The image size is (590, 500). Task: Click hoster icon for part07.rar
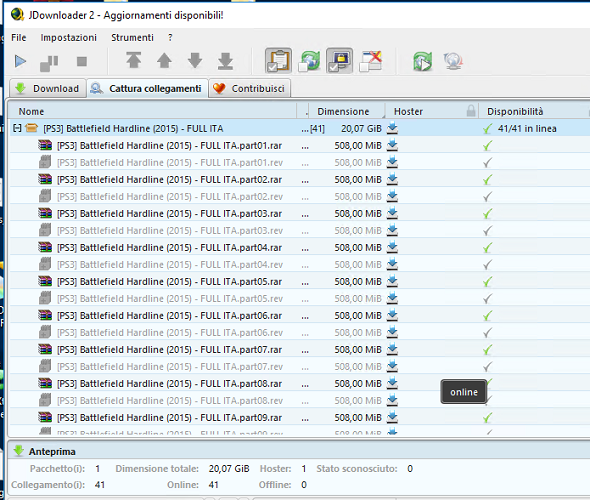point(392,349)
